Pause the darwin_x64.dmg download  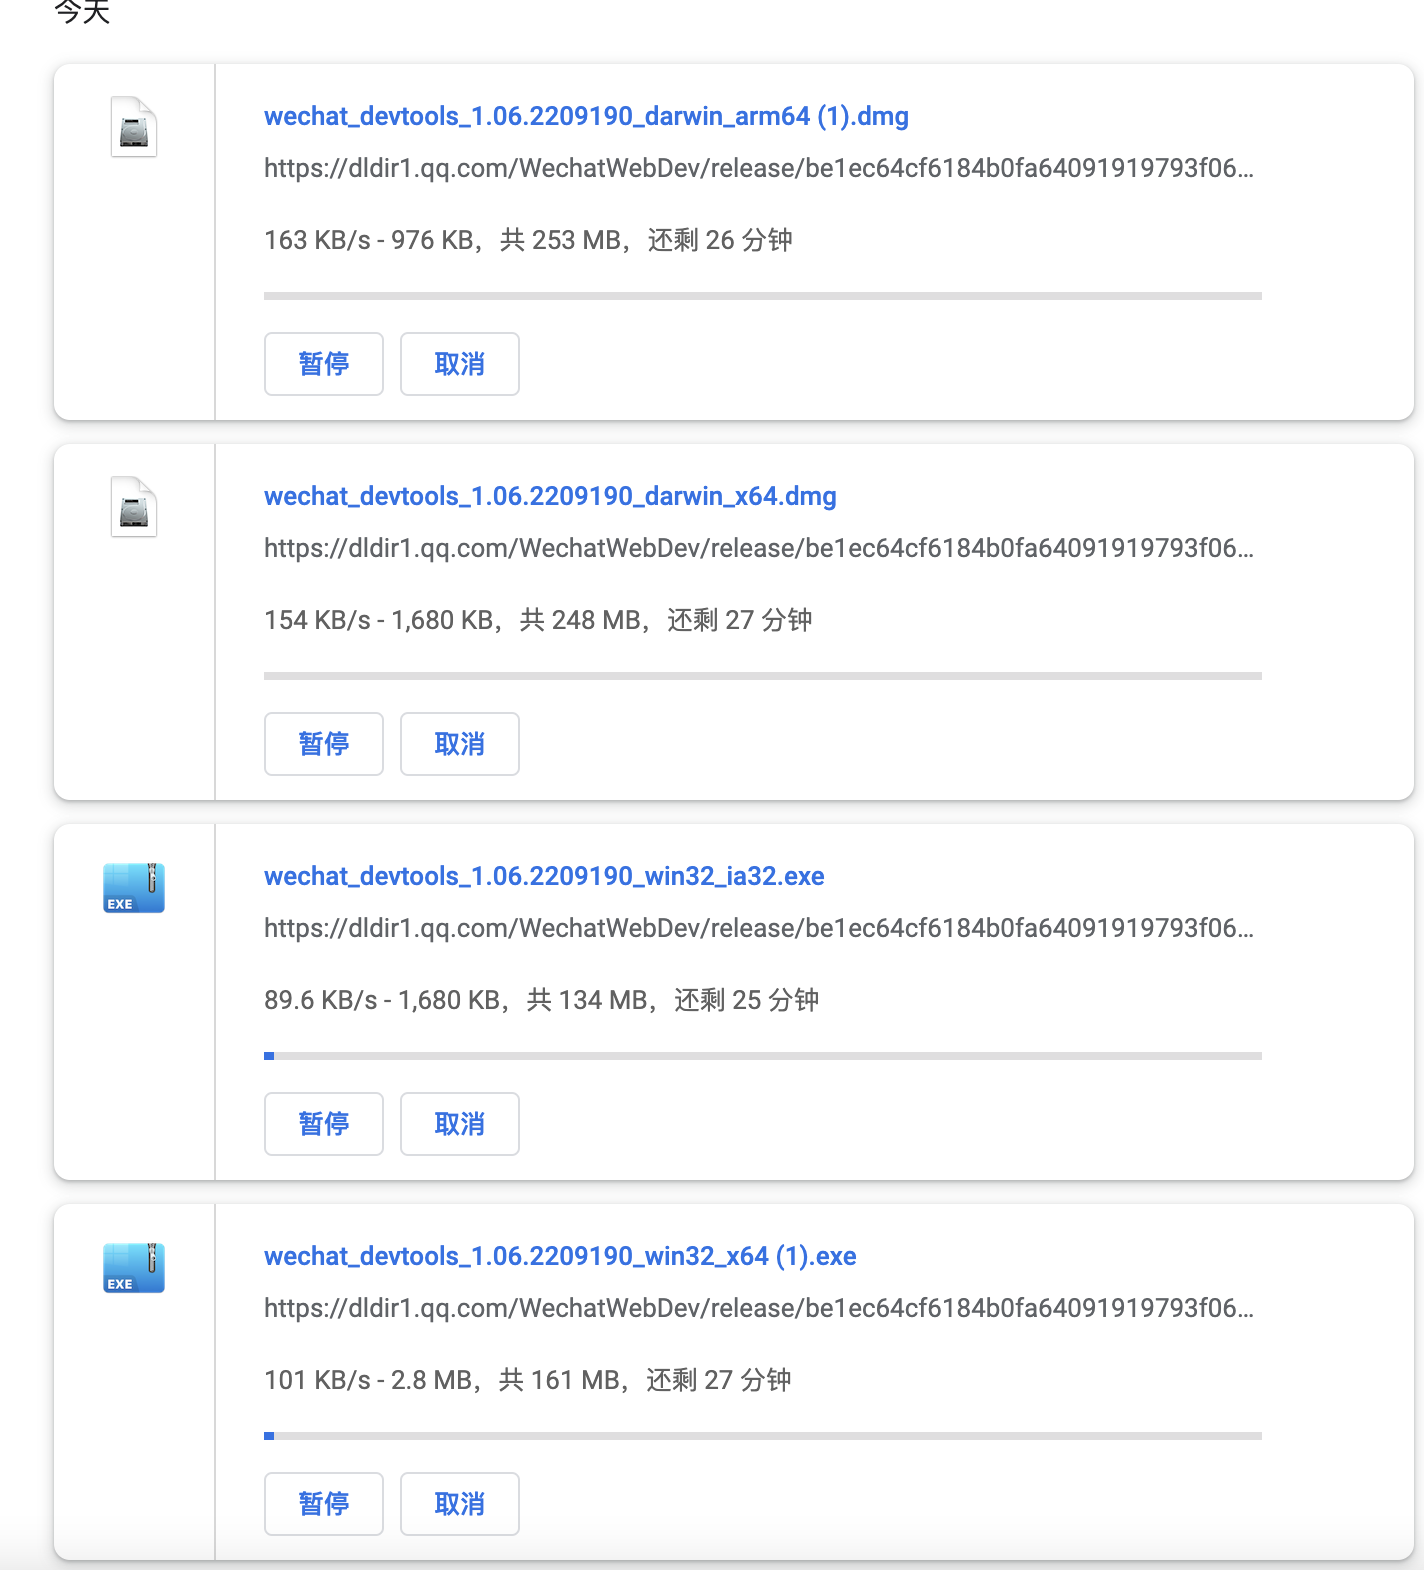tap(324, 744)
